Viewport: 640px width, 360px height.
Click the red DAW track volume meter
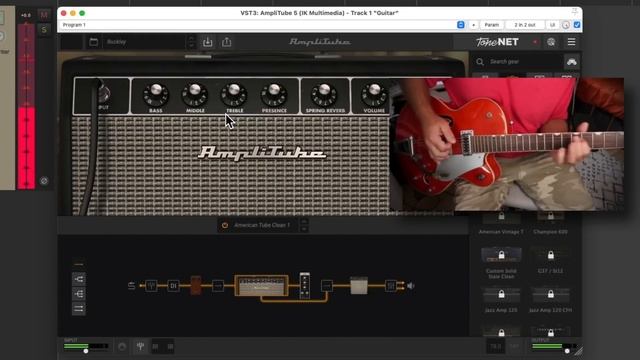pos(26,106)
